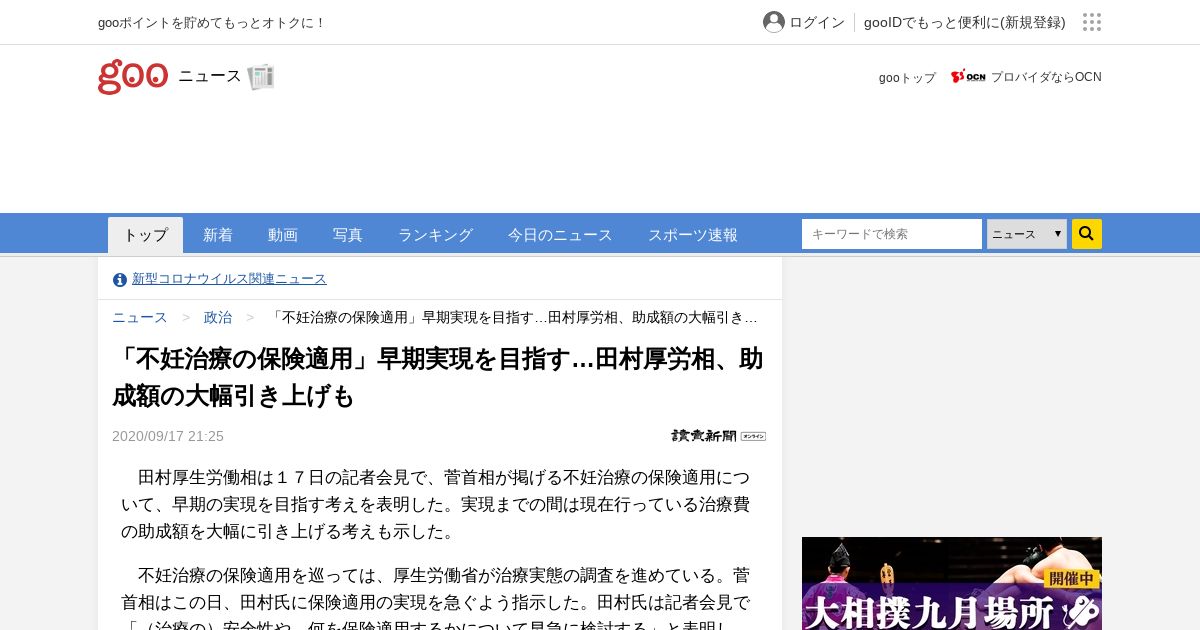The height and width of the screenshot is (630, 1200).
Task: Click the 読売新聞 source logo
Action: (718, 436)
